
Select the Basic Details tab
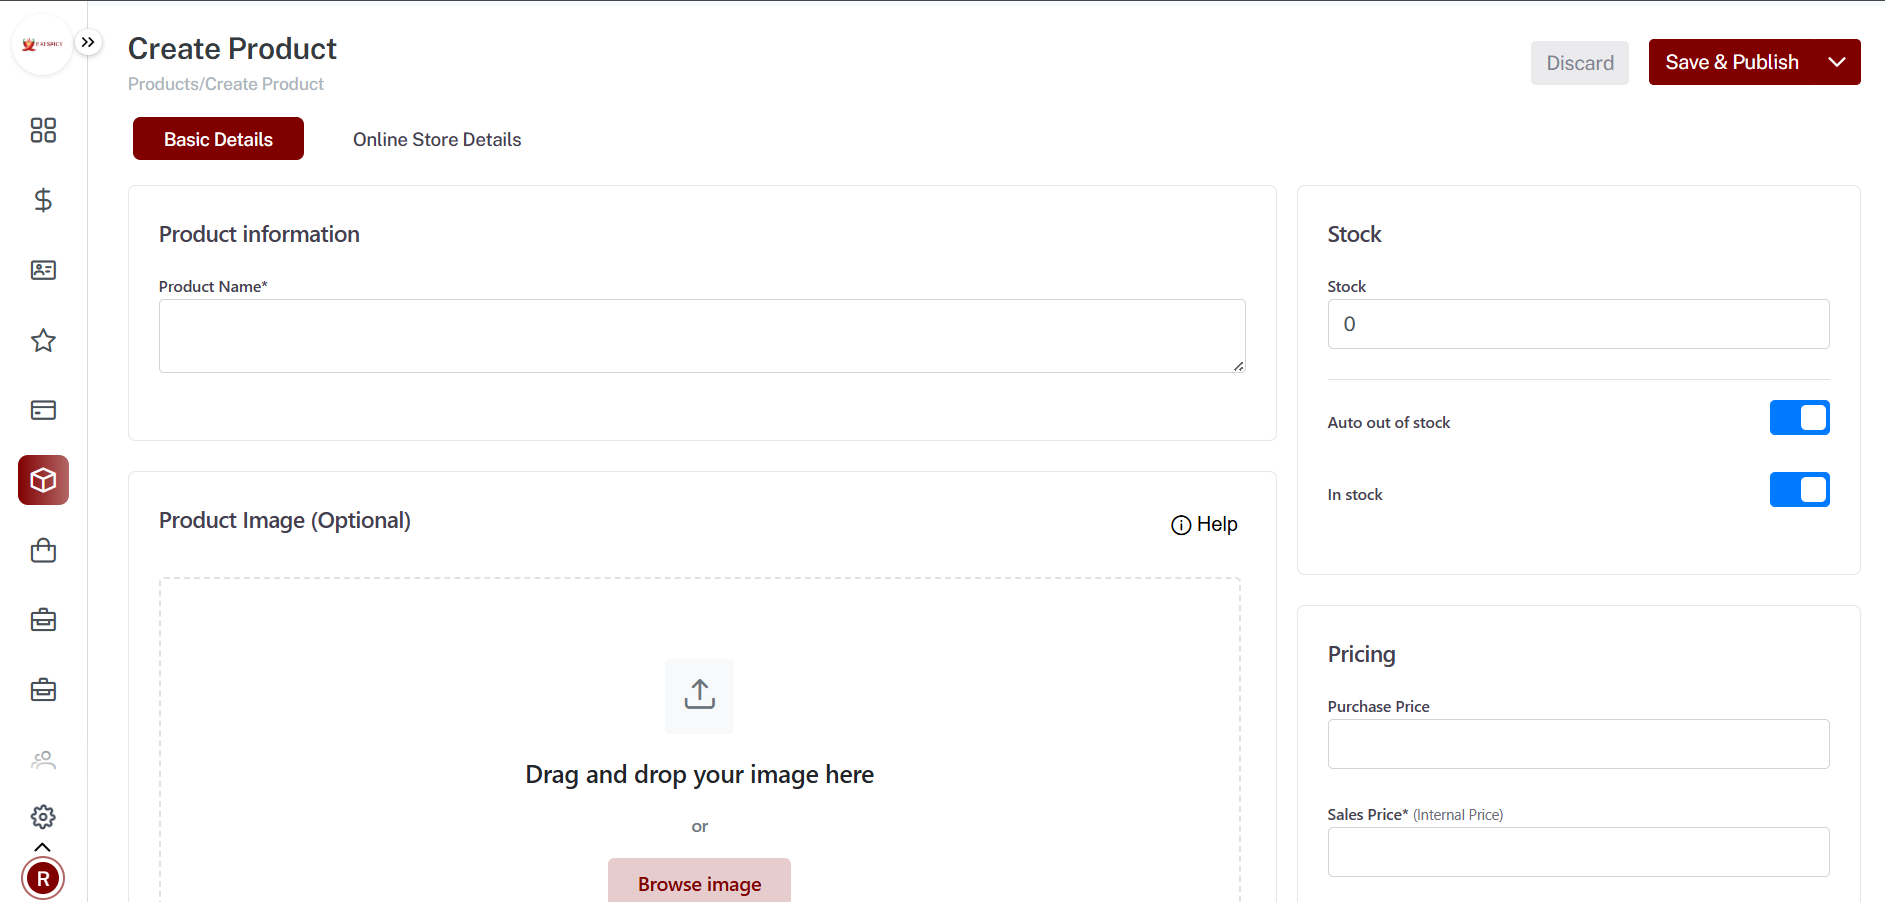click(218, 139)
